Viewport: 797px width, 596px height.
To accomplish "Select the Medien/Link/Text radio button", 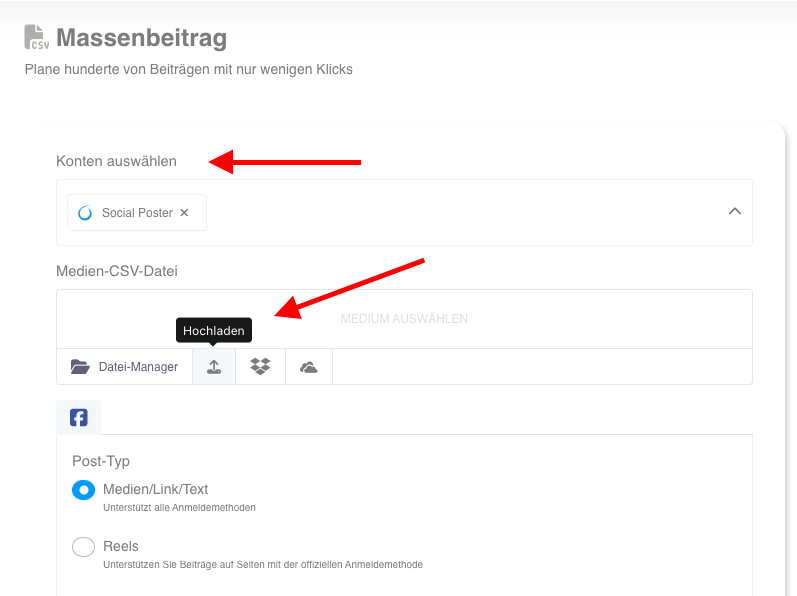I will [83, 490].
